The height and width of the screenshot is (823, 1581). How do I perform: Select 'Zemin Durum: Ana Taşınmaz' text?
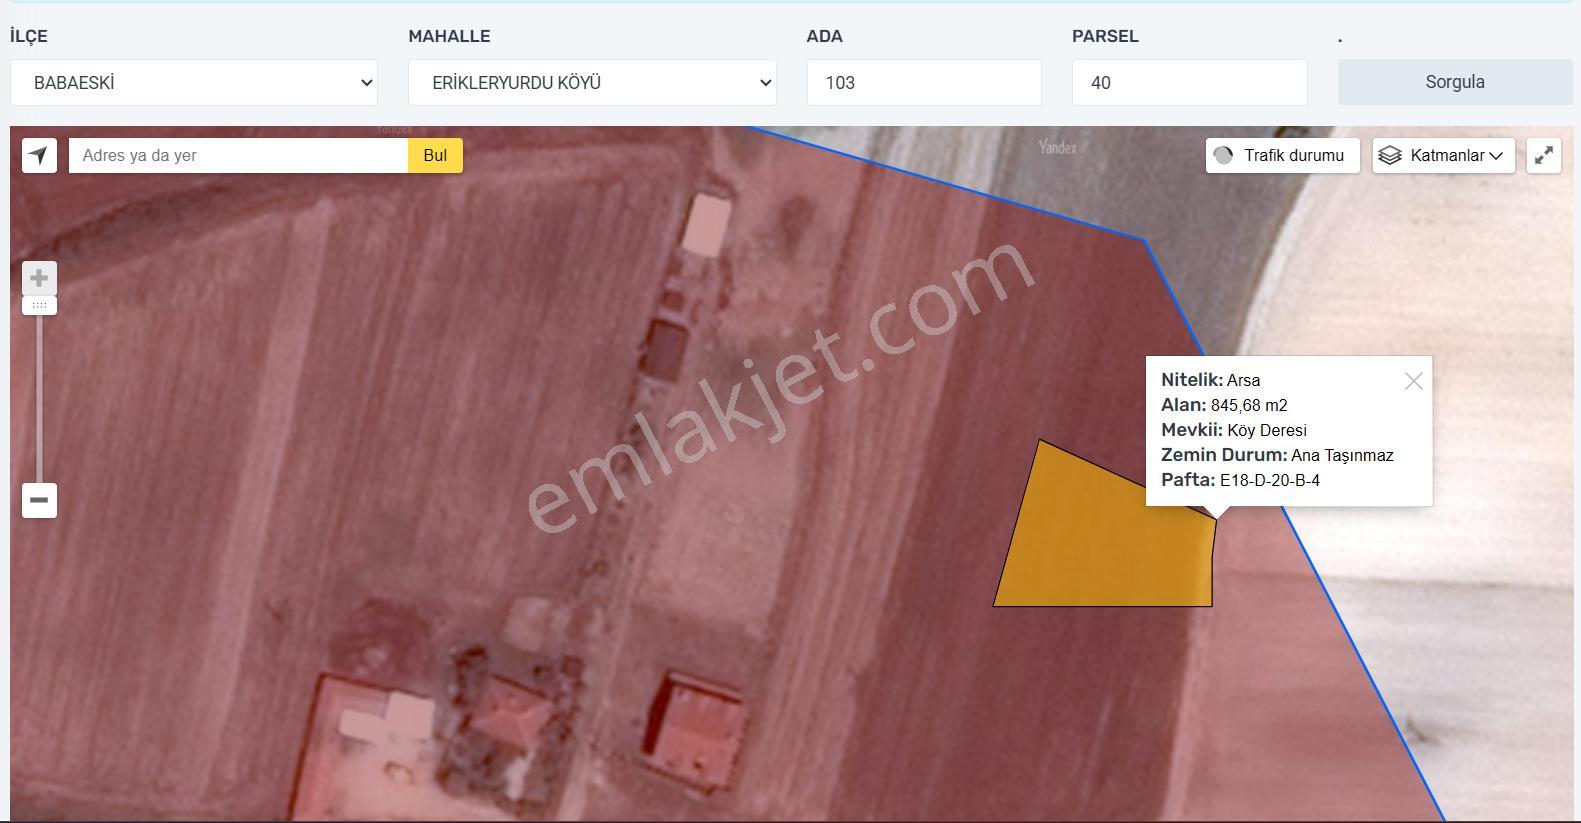tap(1277, 455)
